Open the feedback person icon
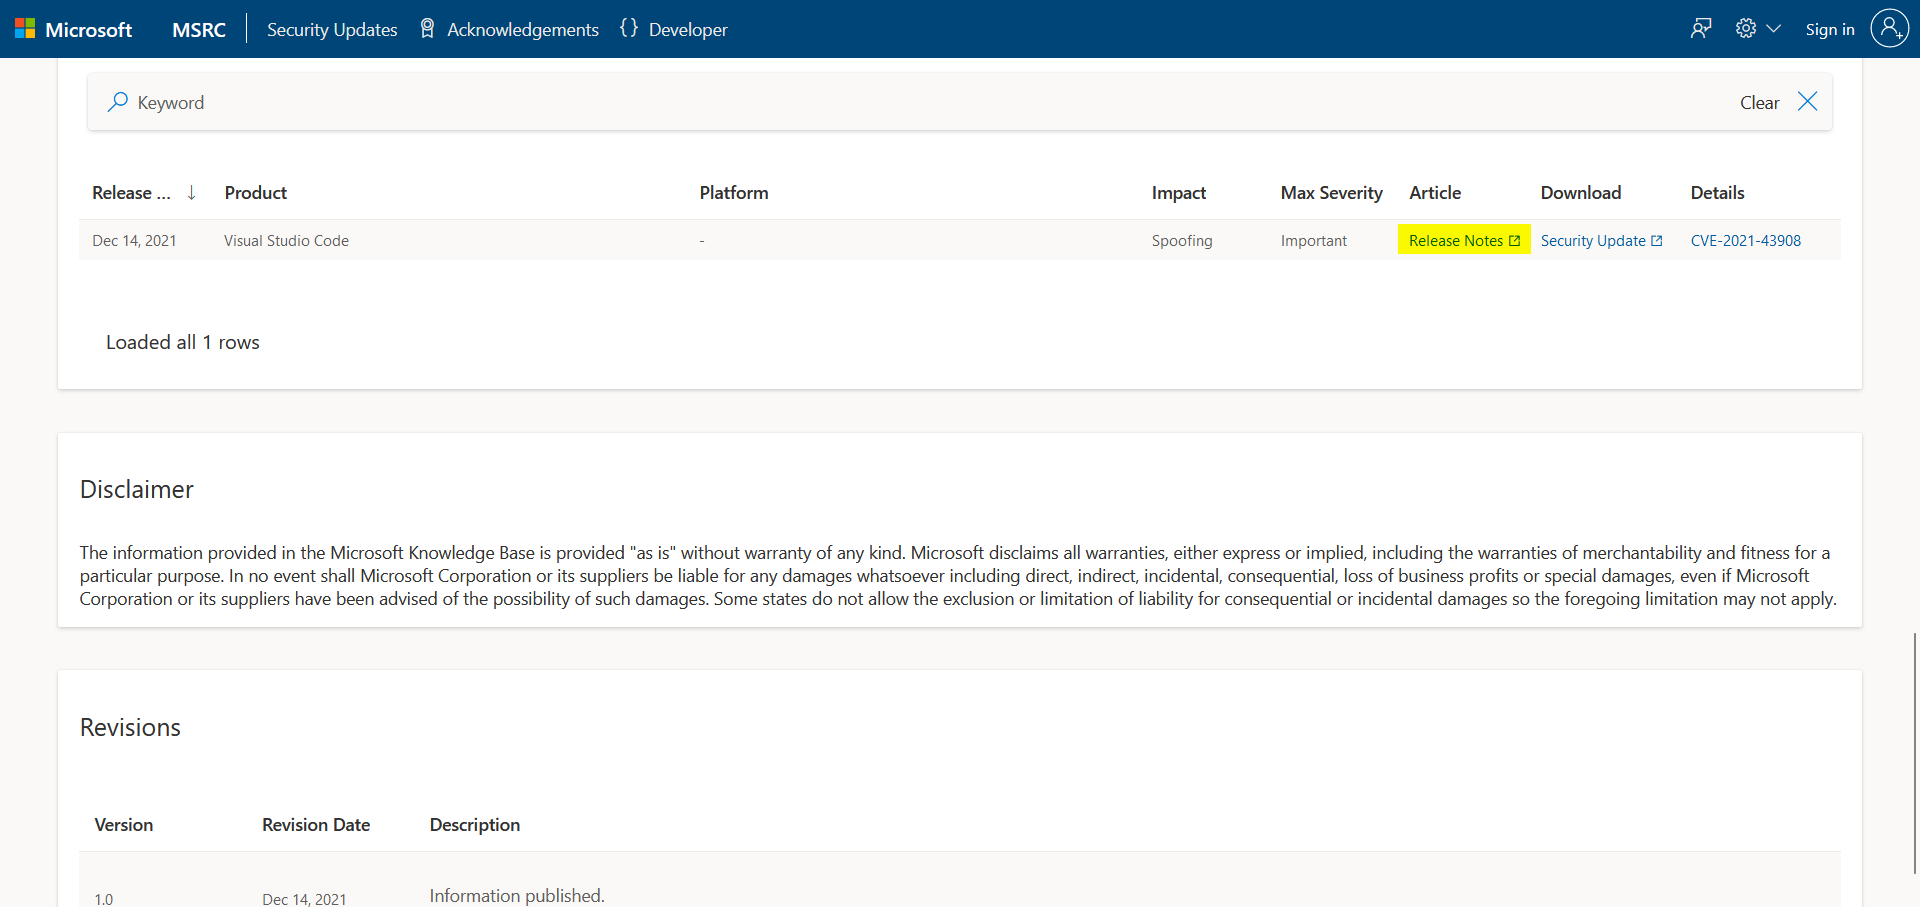The image size is (1920, 907). pyautogui.click(x=1701, y=28)
